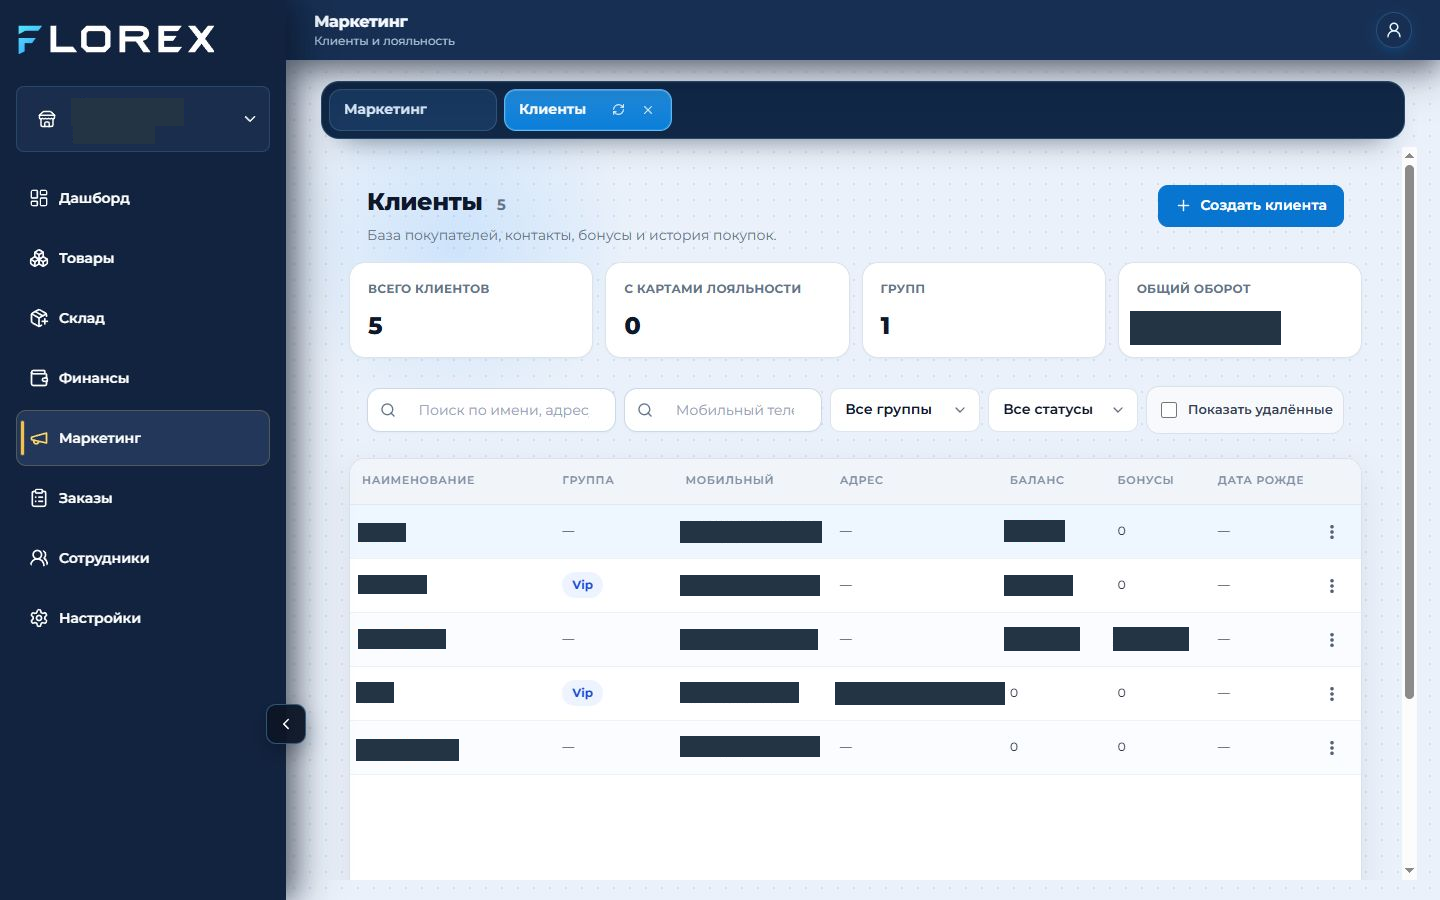Open Дашборд from the sidebar
Image resolution: width=1440 pixels, height=900 pixels.
[143, 198]
